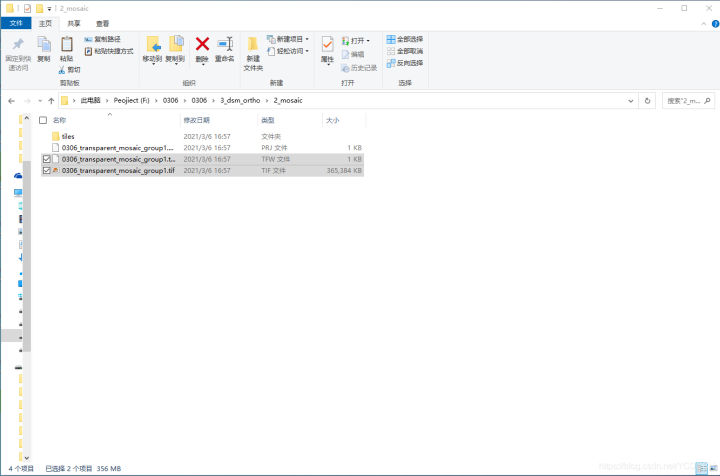The image size is (720, 476).
Task: Rename file using 重命名
Action: click(225, 49)
